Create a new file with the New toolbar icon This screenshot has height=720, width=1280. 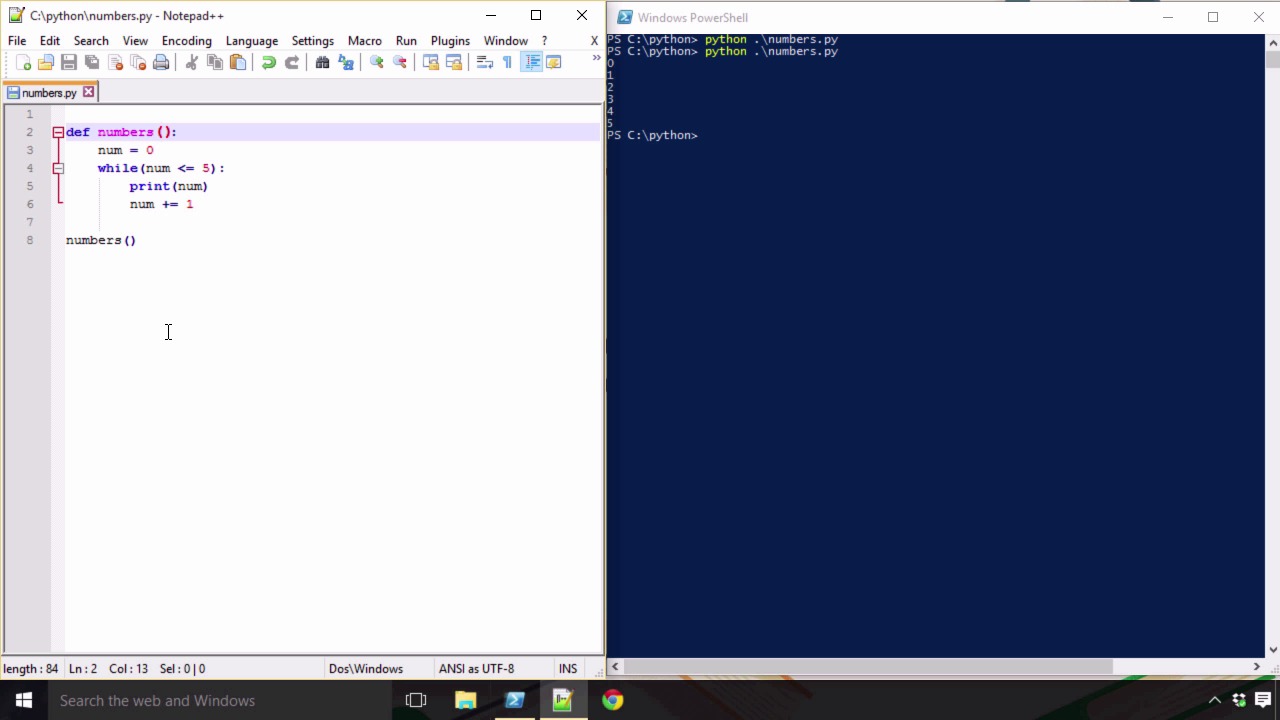click(x=24, y=62)
